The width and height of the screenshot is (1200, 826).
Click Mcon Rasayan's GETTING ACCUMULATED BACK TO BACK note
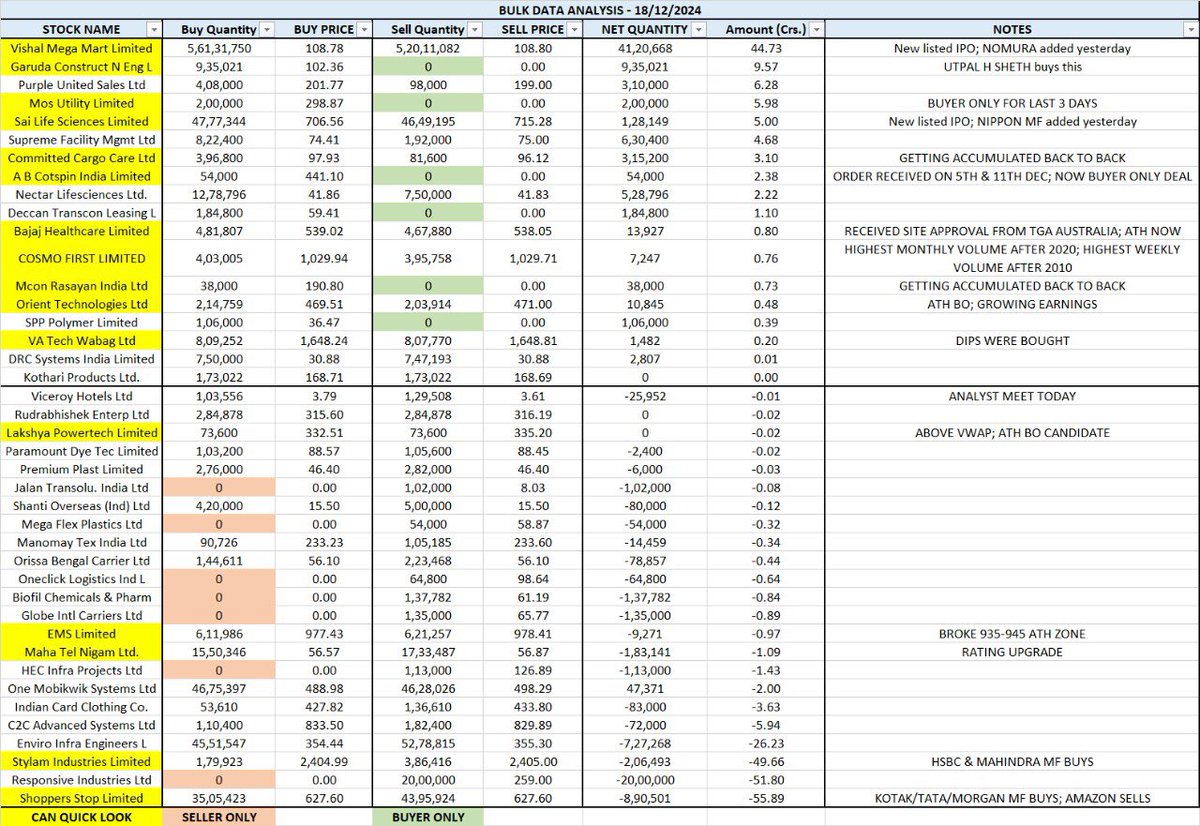[x=1011, y=286]
